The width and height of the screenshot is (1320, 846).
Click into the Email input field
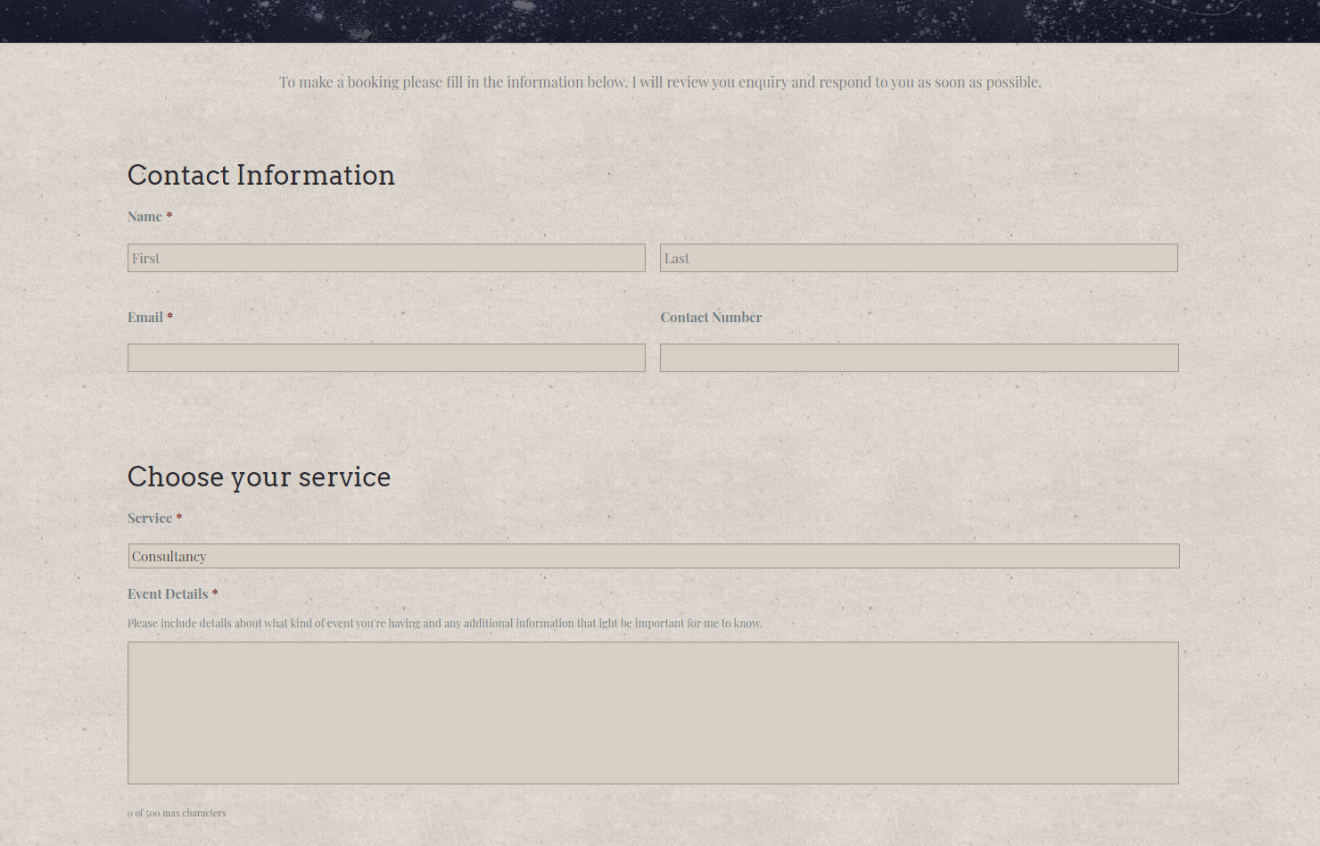tap(386, 358)
